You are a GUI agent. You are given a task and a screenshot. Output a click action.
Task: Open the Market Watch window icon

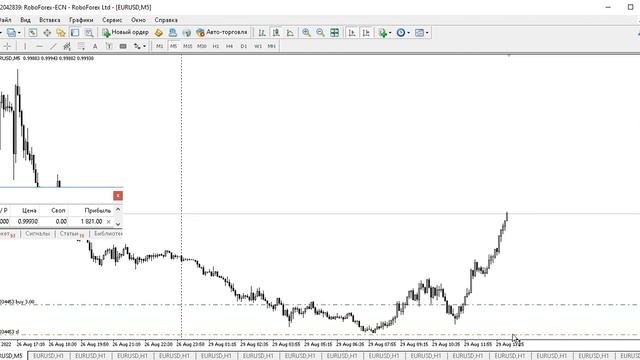tap(33, 33)
